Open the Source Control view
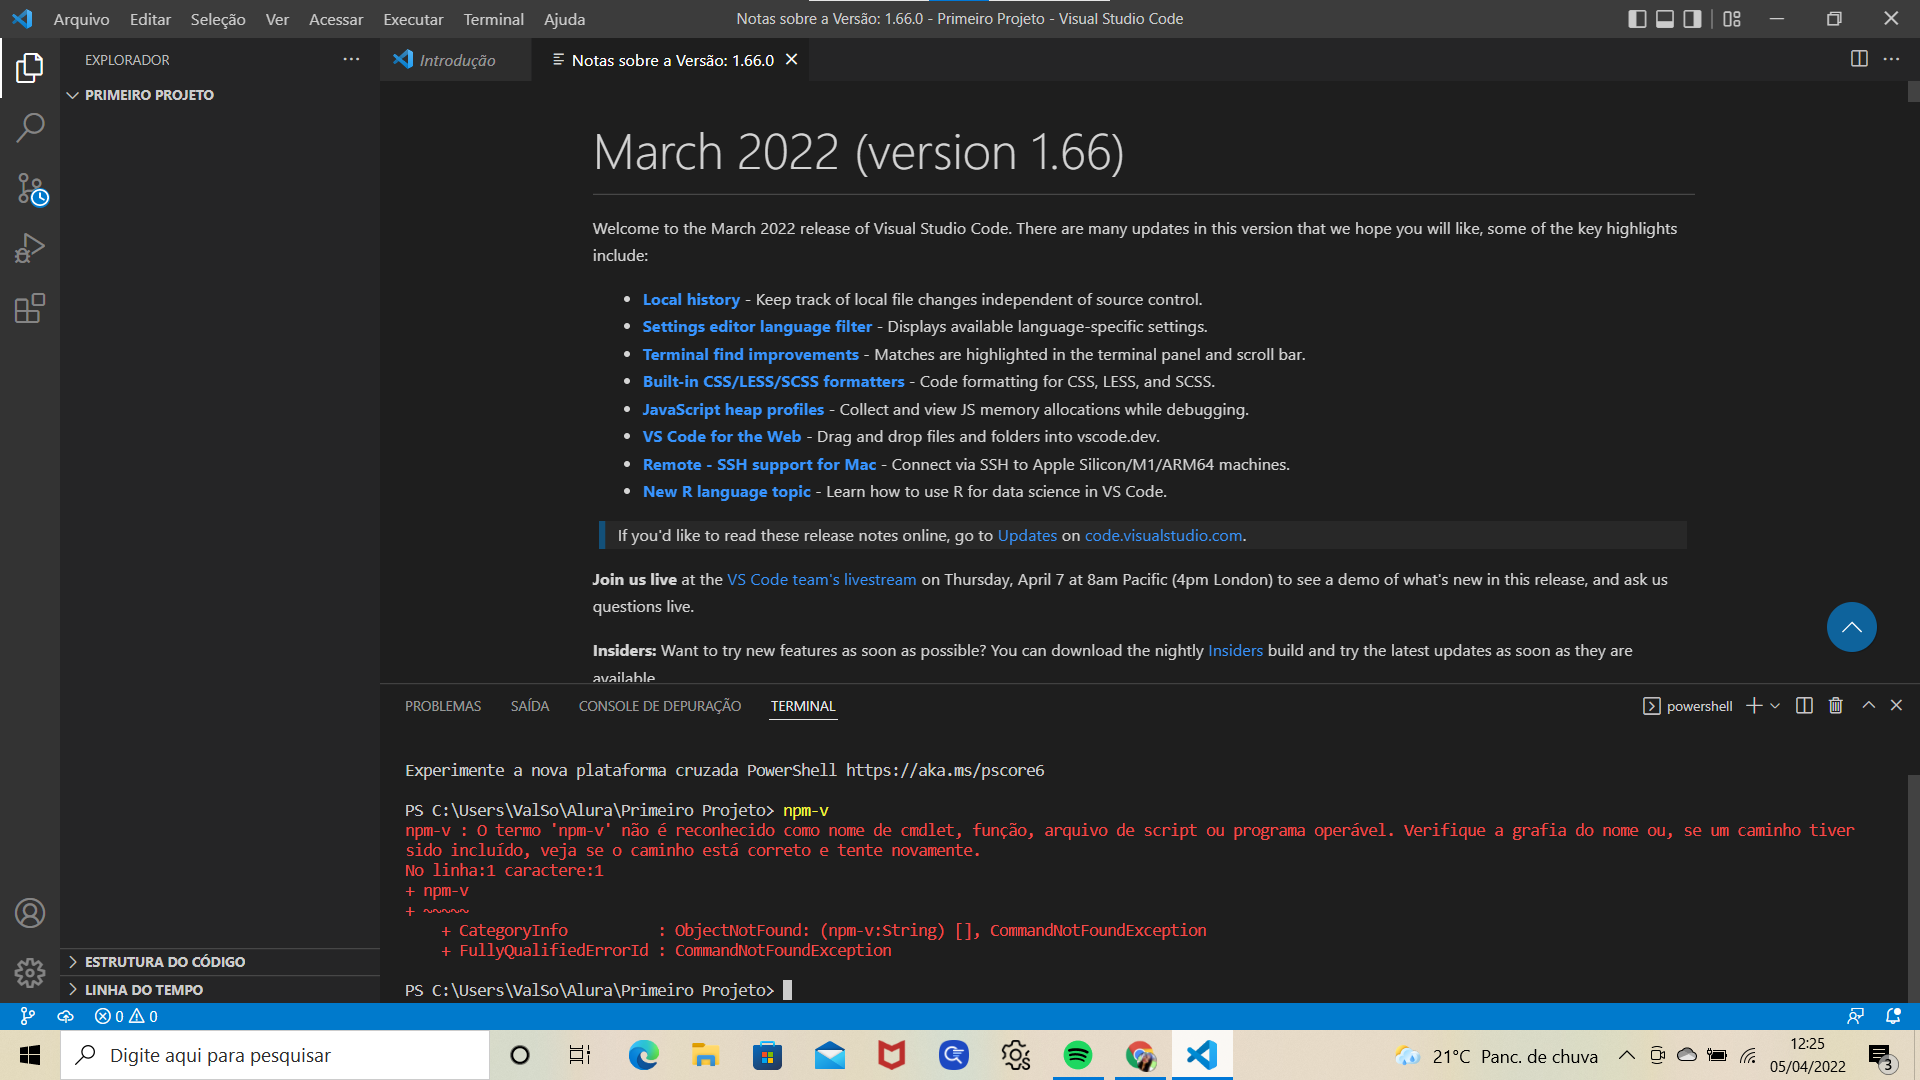The height and width of the screenshot is (1080, 1920). [x=30, y=188]
